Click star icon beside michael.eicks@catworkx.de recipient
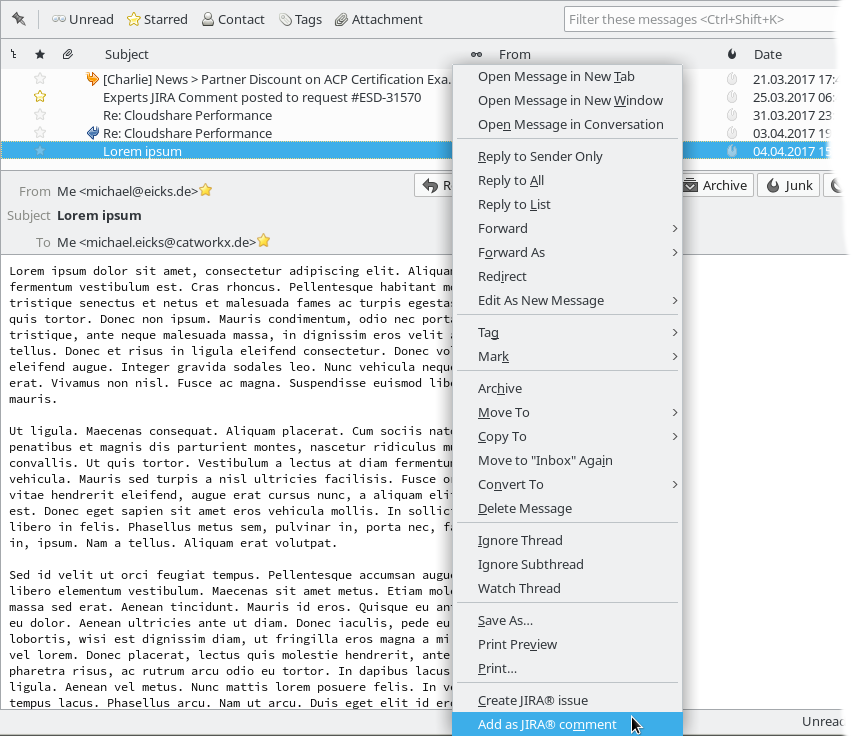This screenshot has width=859, height=736. [x=264, y=241]
